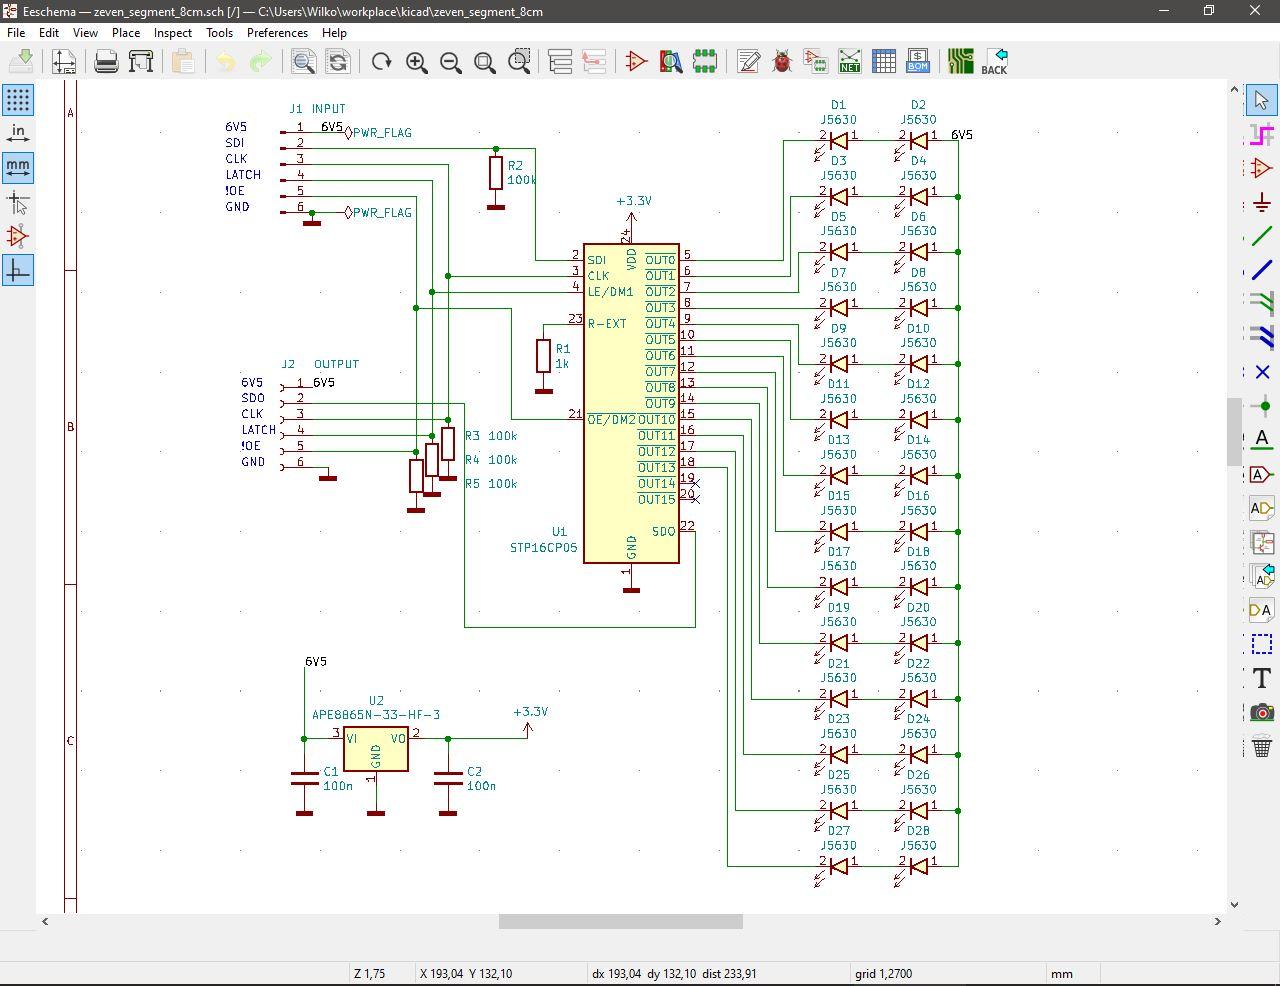Viewport: 1280px width, 986px height.
Task: Open the File menu
Action: click(16, 33)
